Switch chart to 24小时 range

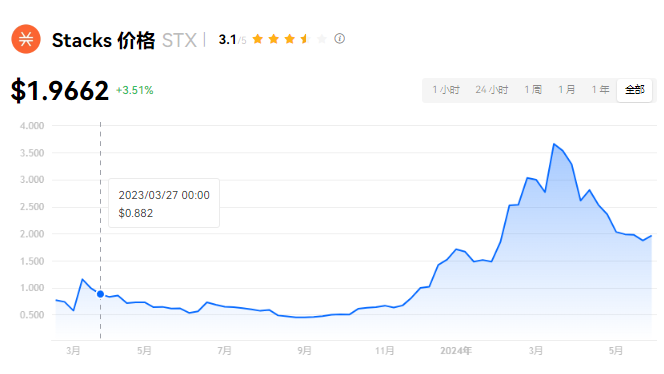(491, 90)
